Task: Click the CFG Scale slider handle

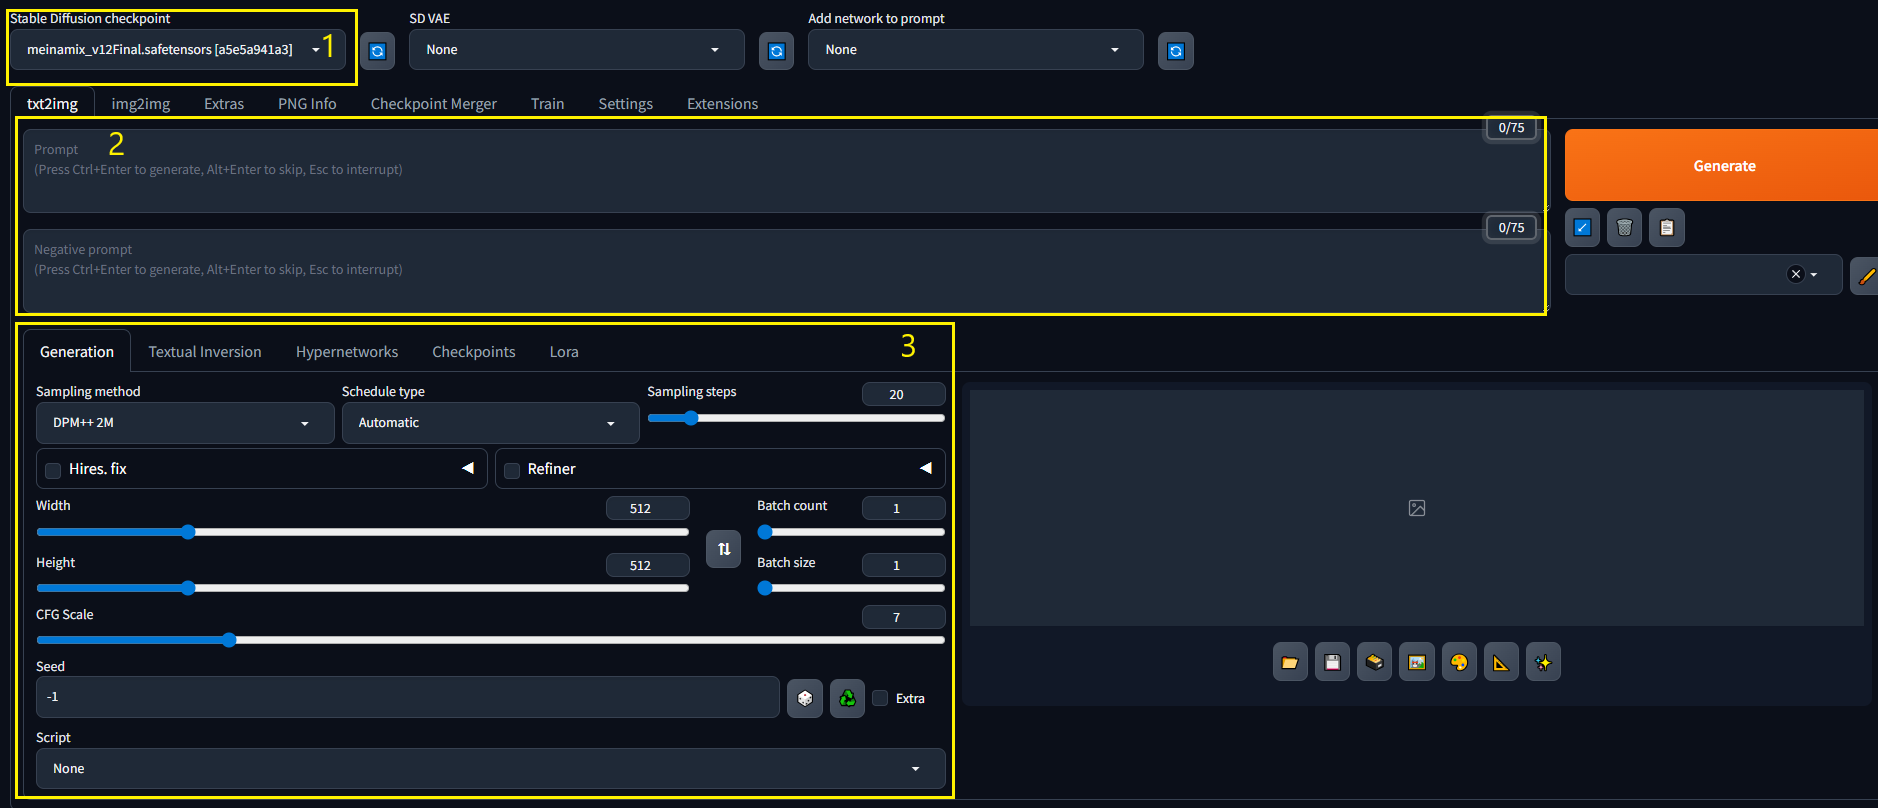Action: 229,640
